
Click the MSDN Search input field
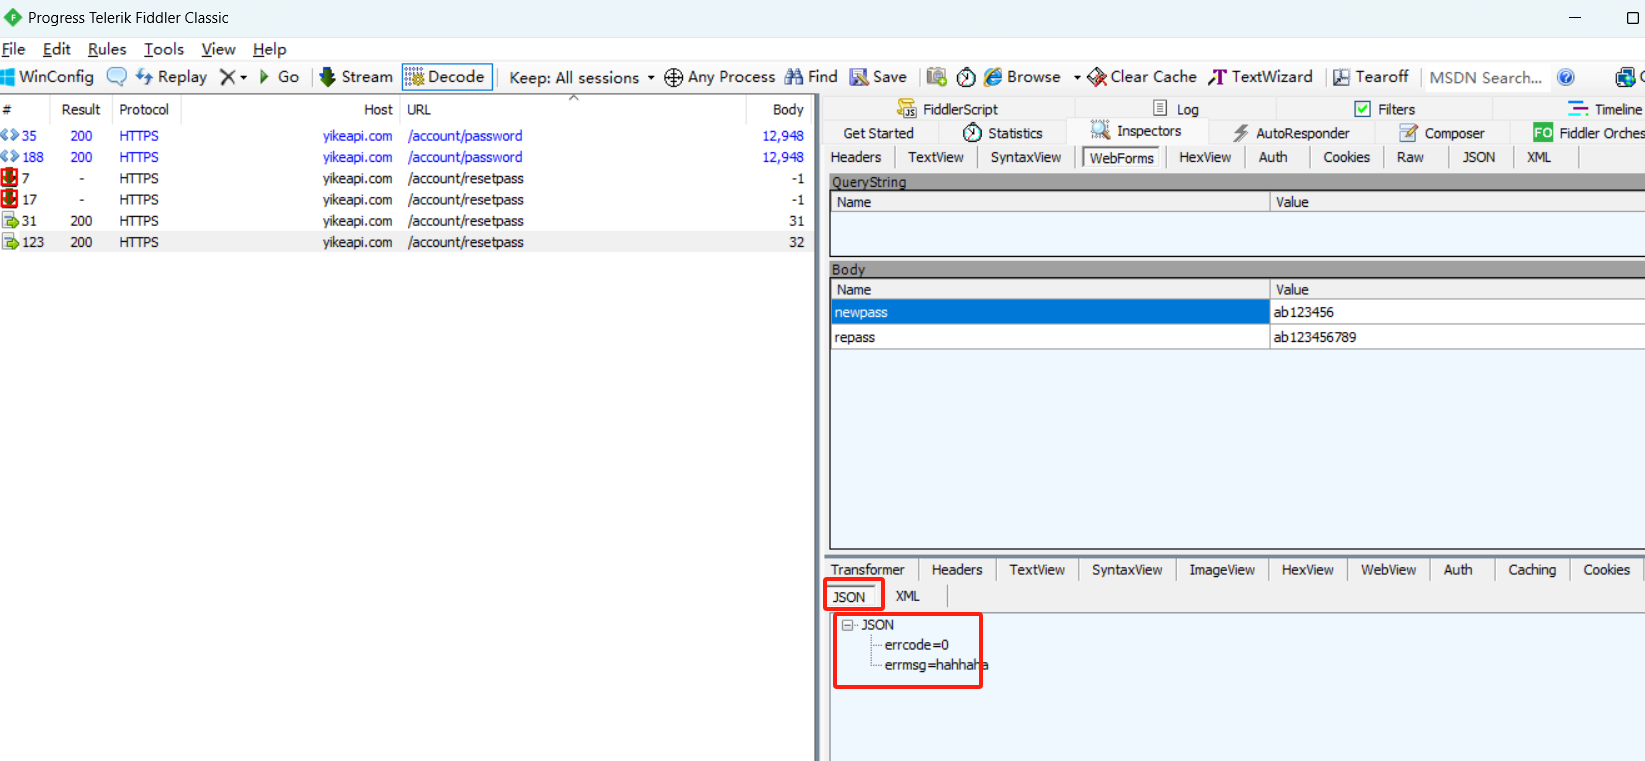[x=1486, y=77]
